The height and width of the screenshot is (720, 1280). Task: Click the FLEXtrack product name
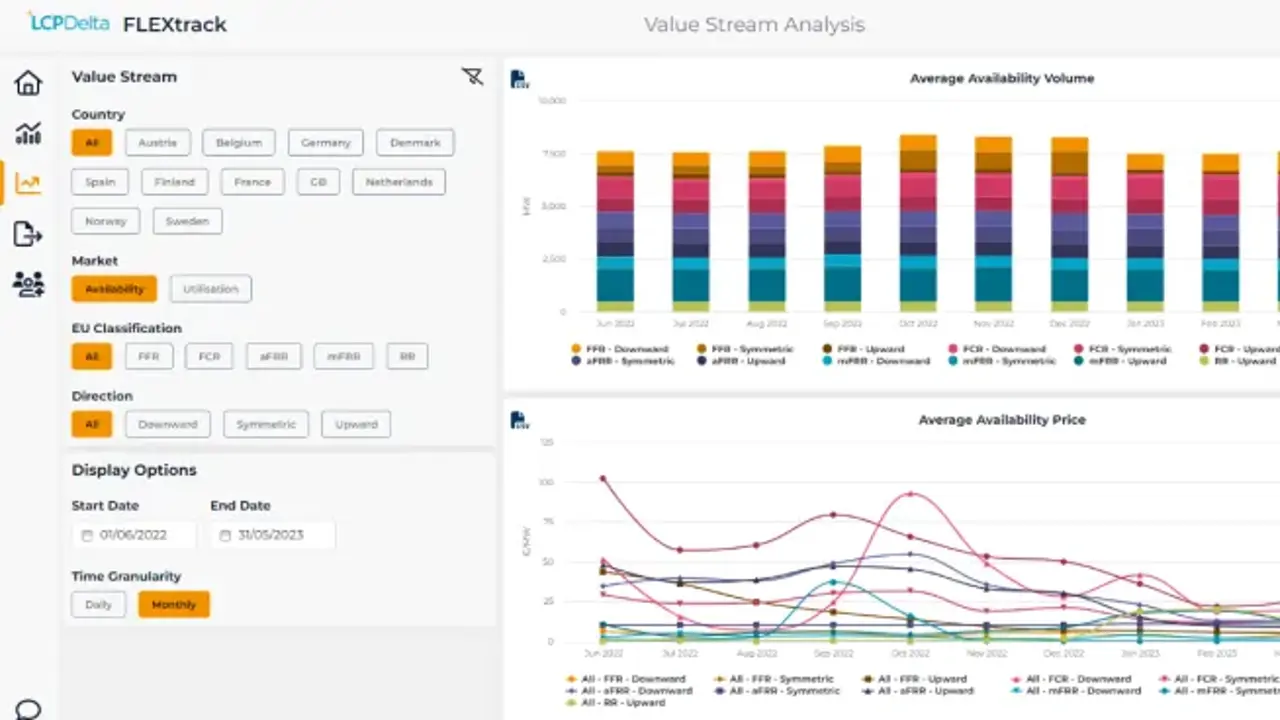point(175,24)
